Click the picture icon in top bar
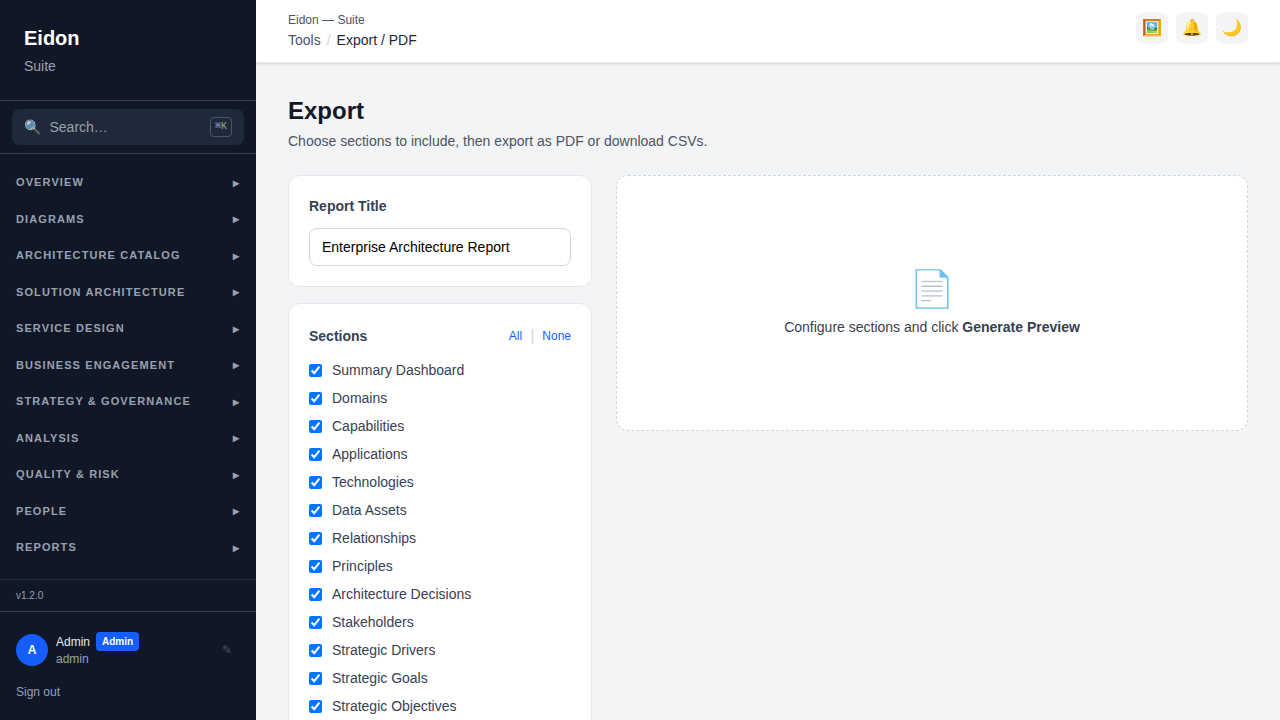This screenshot has height=720, width=1280. point(1152,28)
